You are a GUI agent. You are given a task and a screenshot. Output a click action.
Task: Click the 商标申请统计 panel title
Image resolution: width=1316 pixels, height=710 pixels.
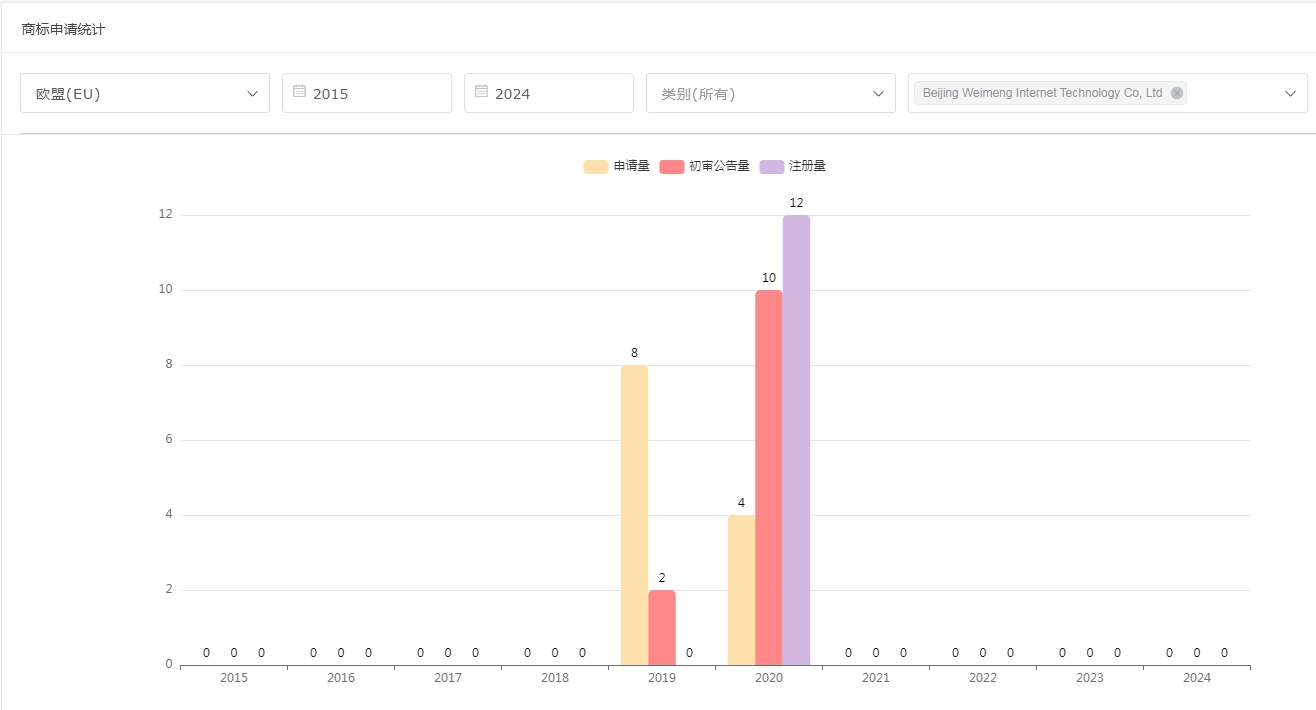(x=64, y=29)
